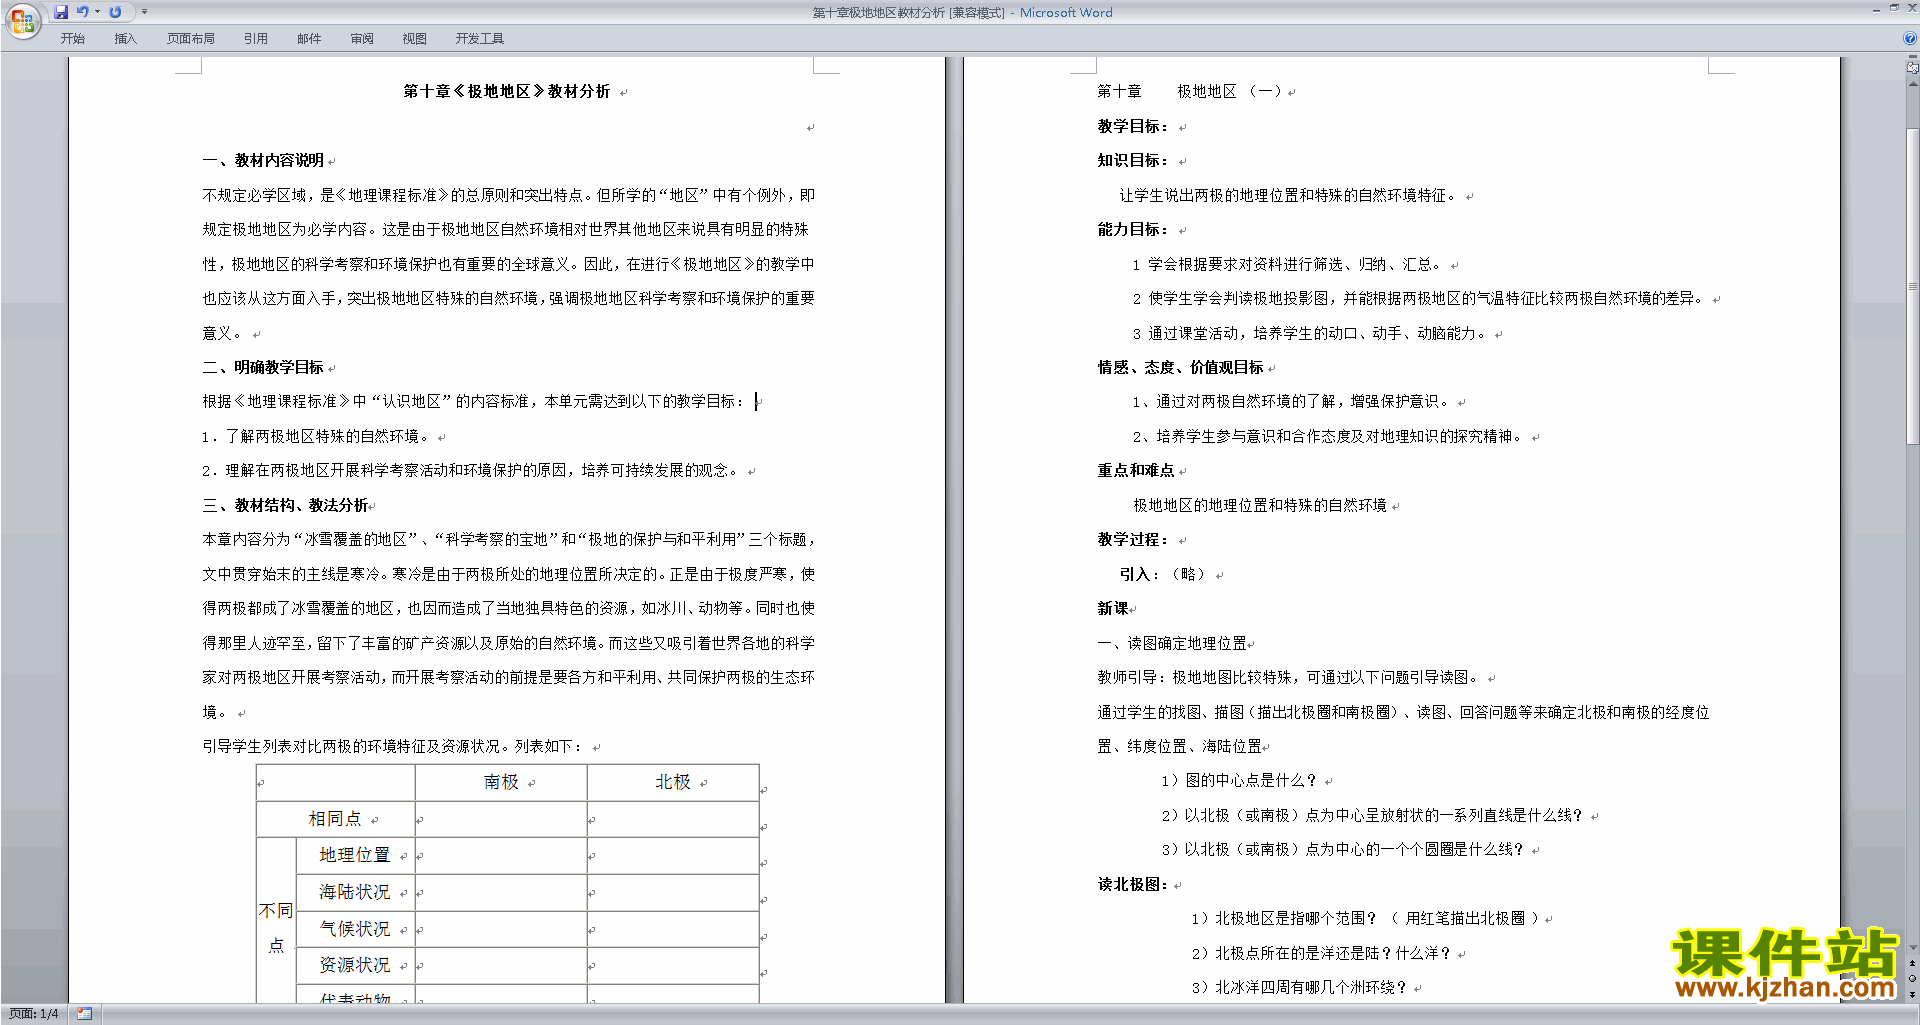Go to previous page using double-up arrow
Image resolution: width=1920 pixels, height=1025 pixels.
click(x=1912, y=964)
